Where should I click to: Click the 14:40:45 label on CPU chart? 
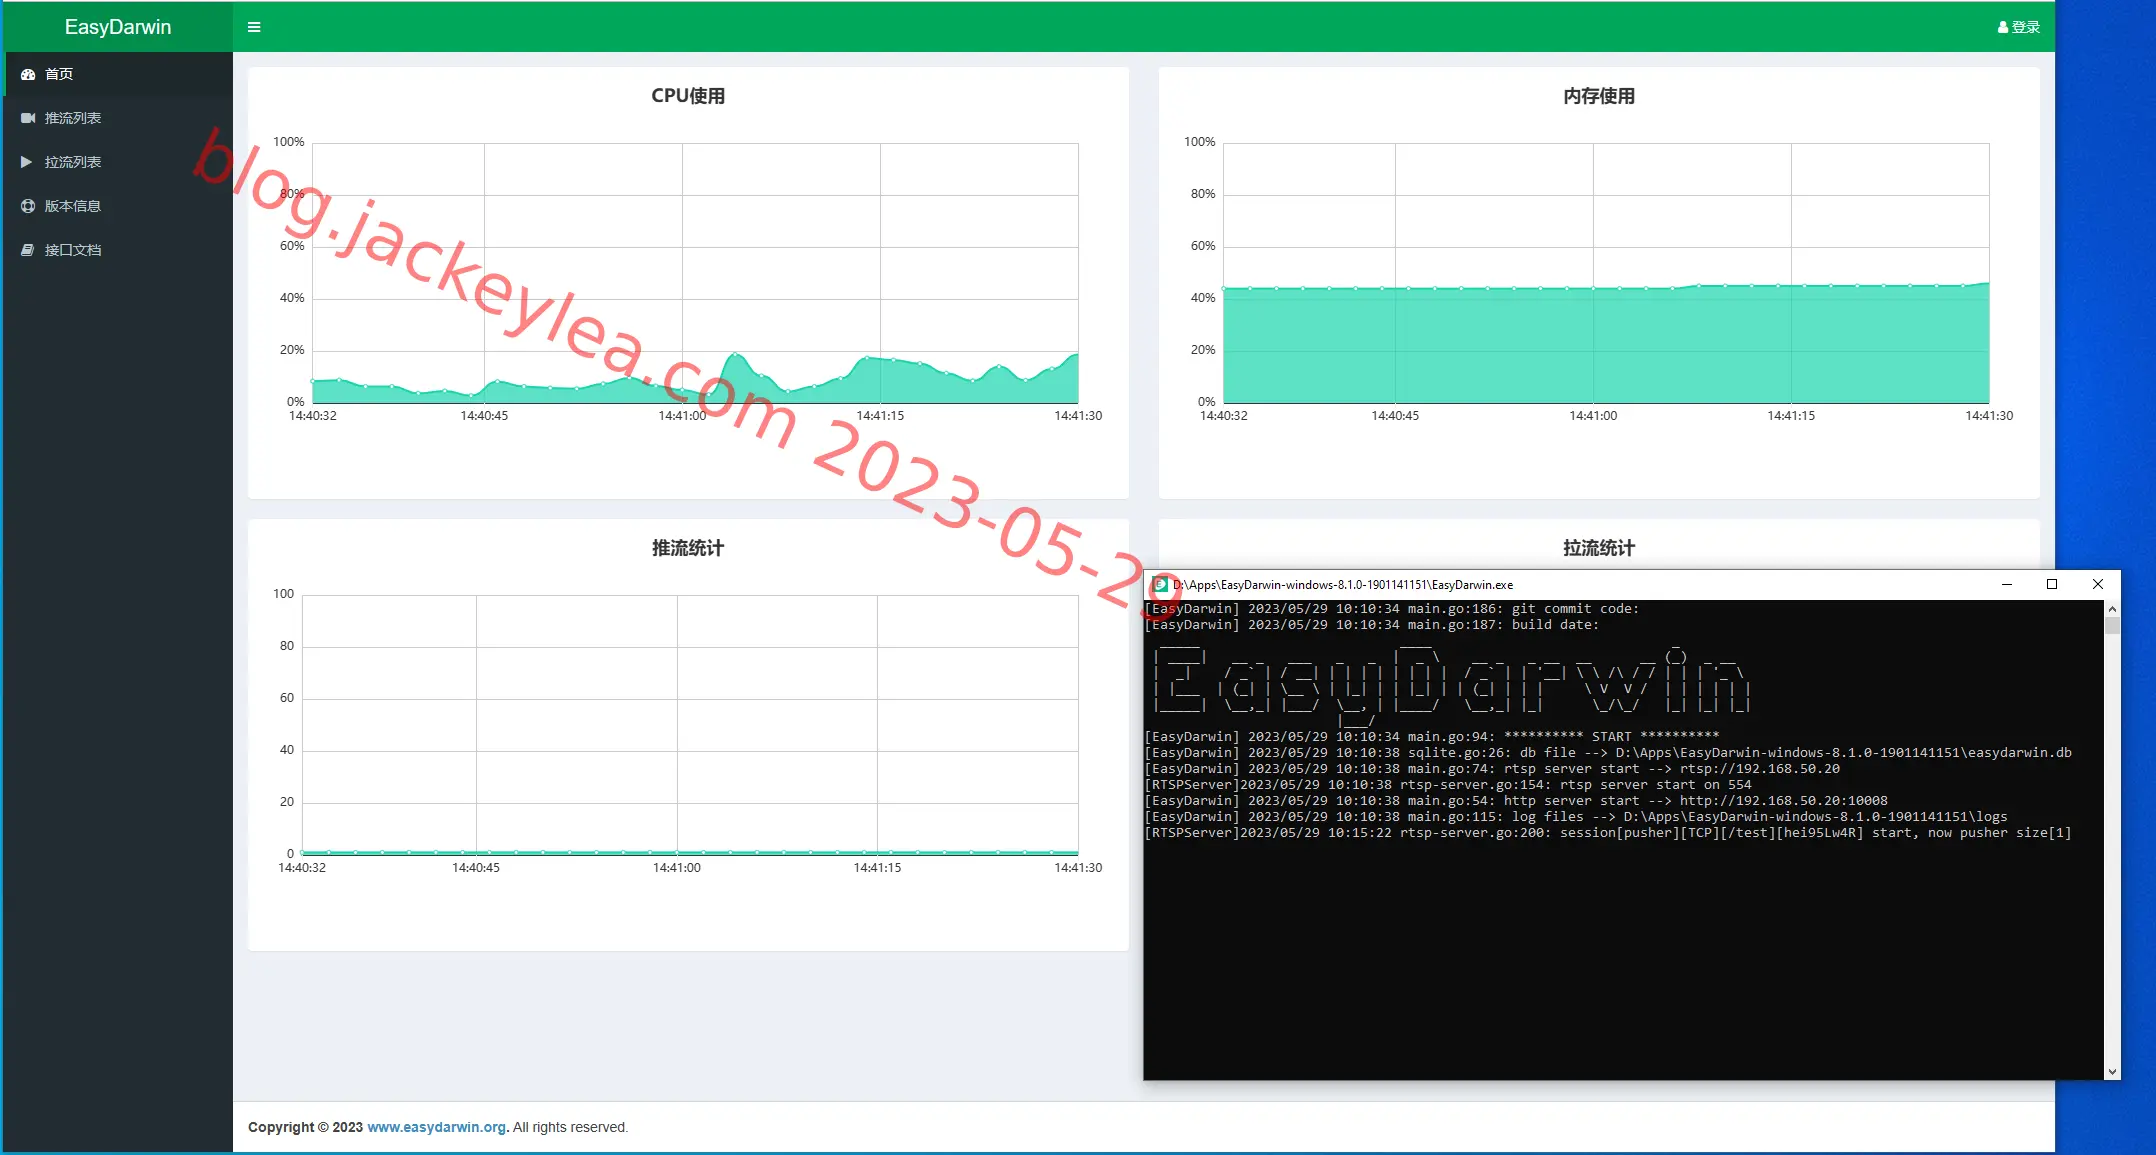(x=484, y=416)
